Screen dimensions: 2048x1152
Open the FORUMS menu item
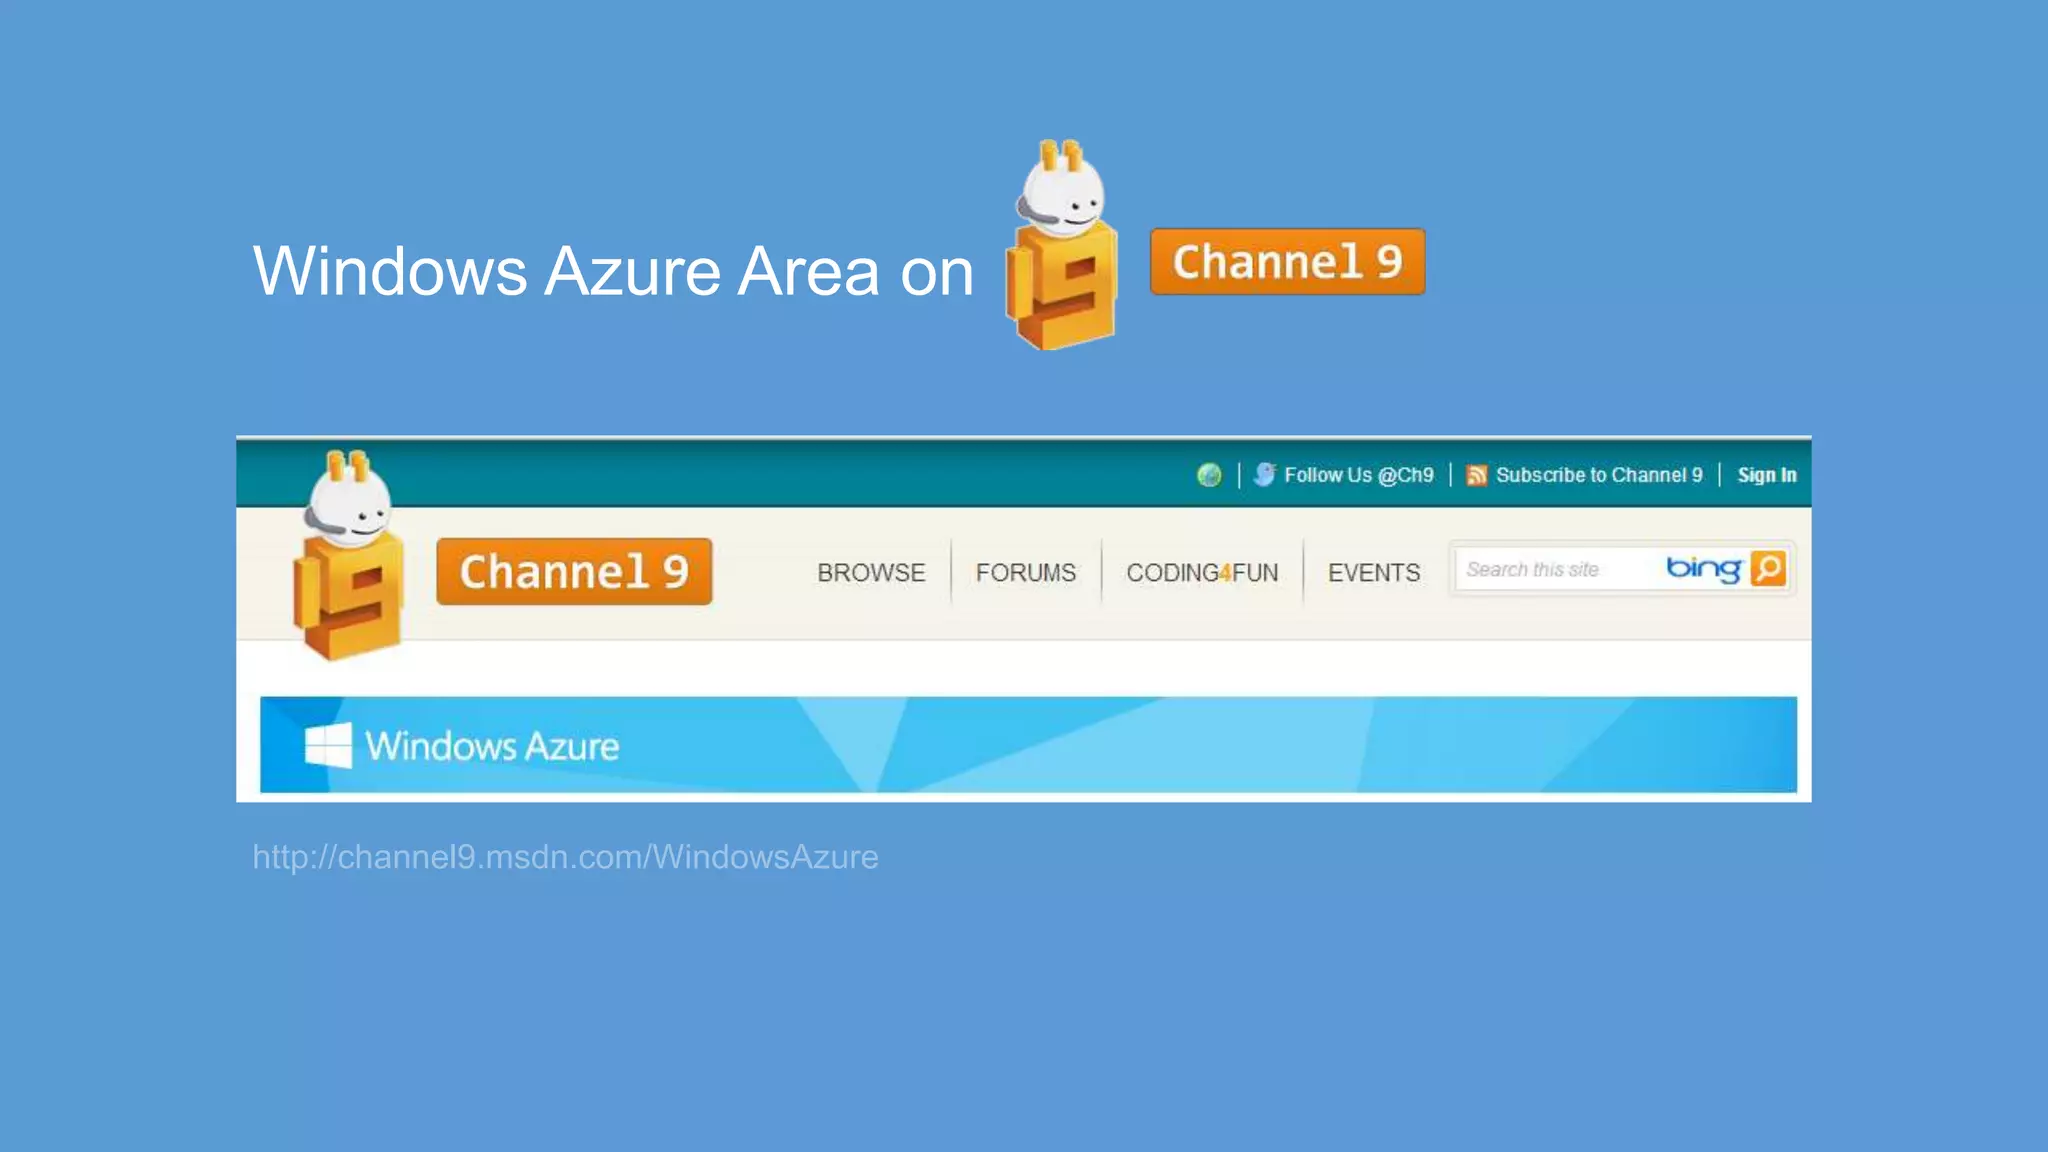[1026, 572]
